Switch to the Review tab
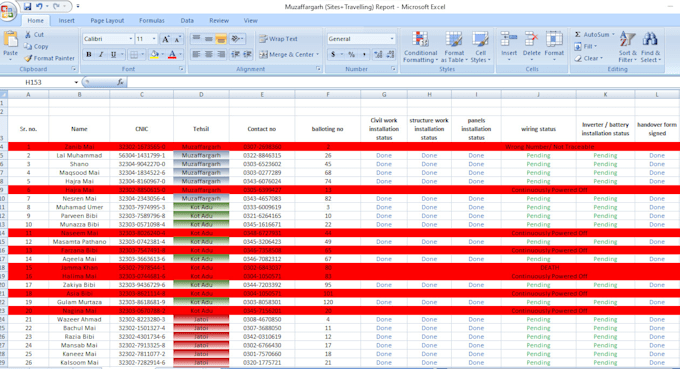This screenshot has width=680, height=369. tap(219, 20)
